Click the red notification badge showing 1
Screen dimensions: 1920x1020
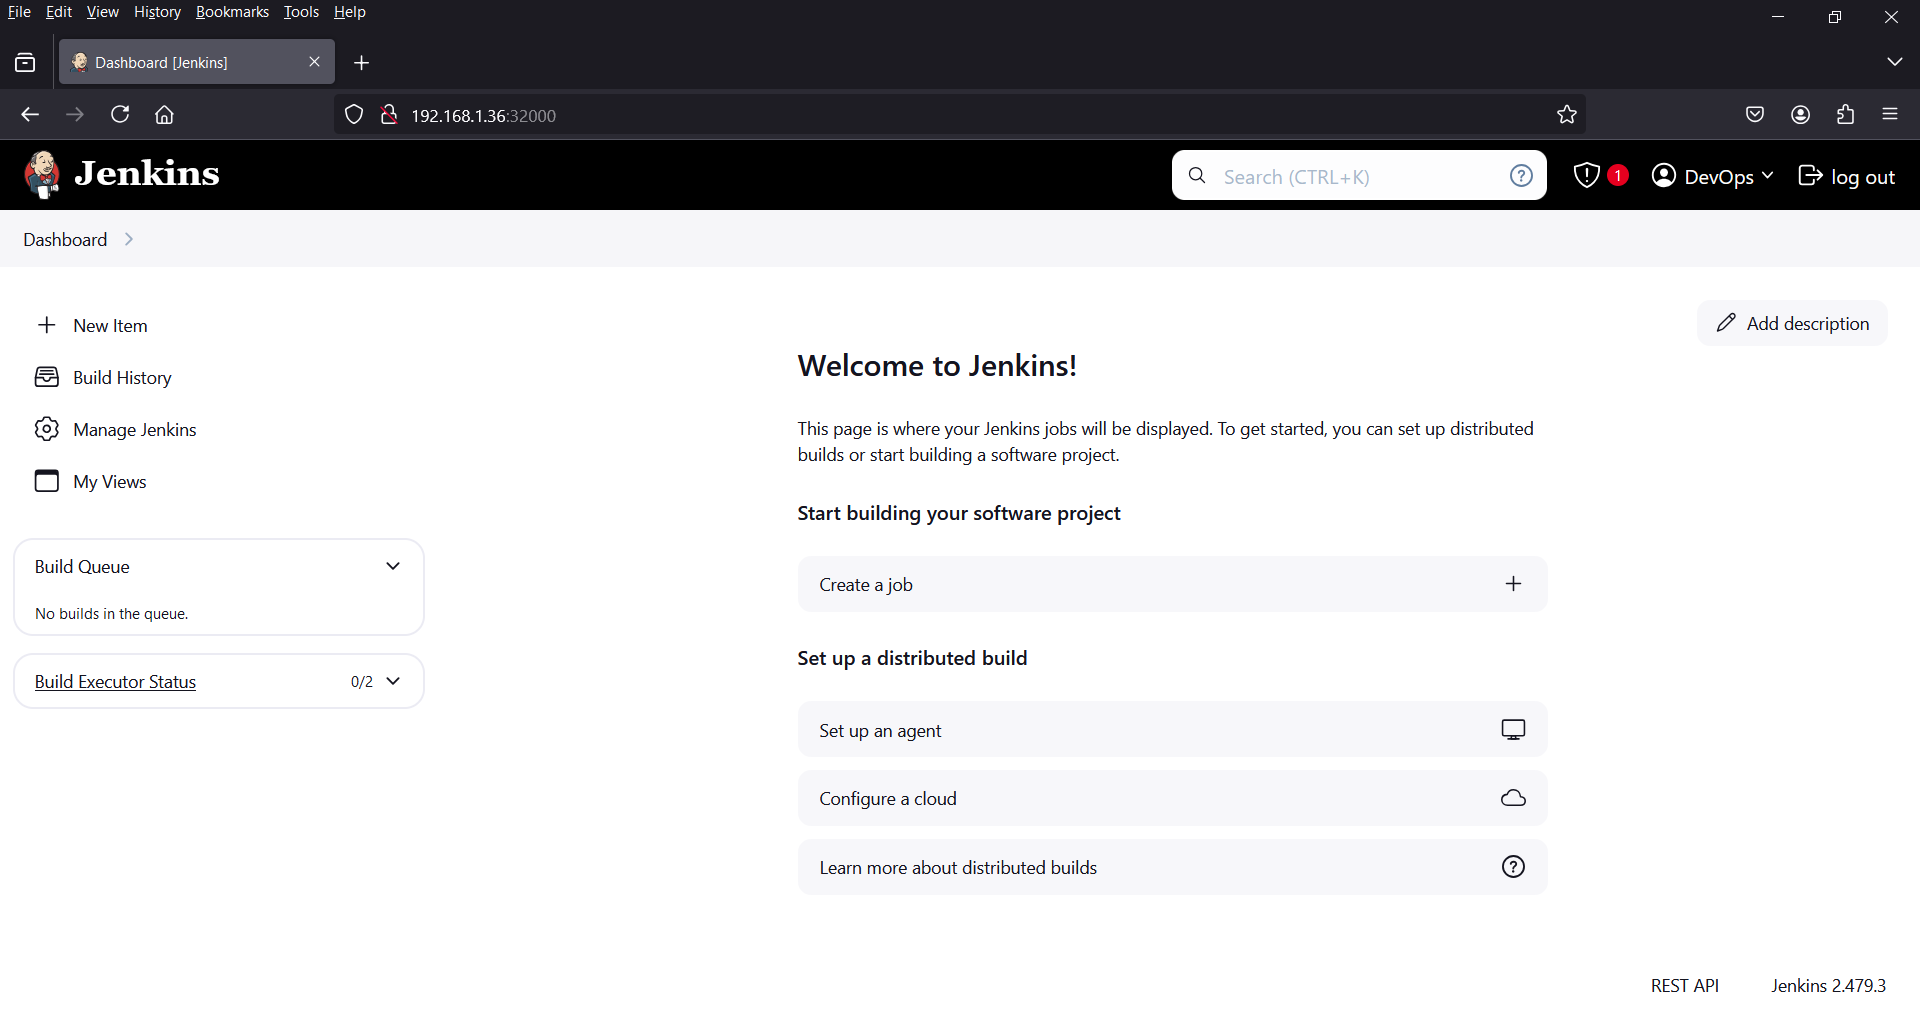(x=1618, y=175)
